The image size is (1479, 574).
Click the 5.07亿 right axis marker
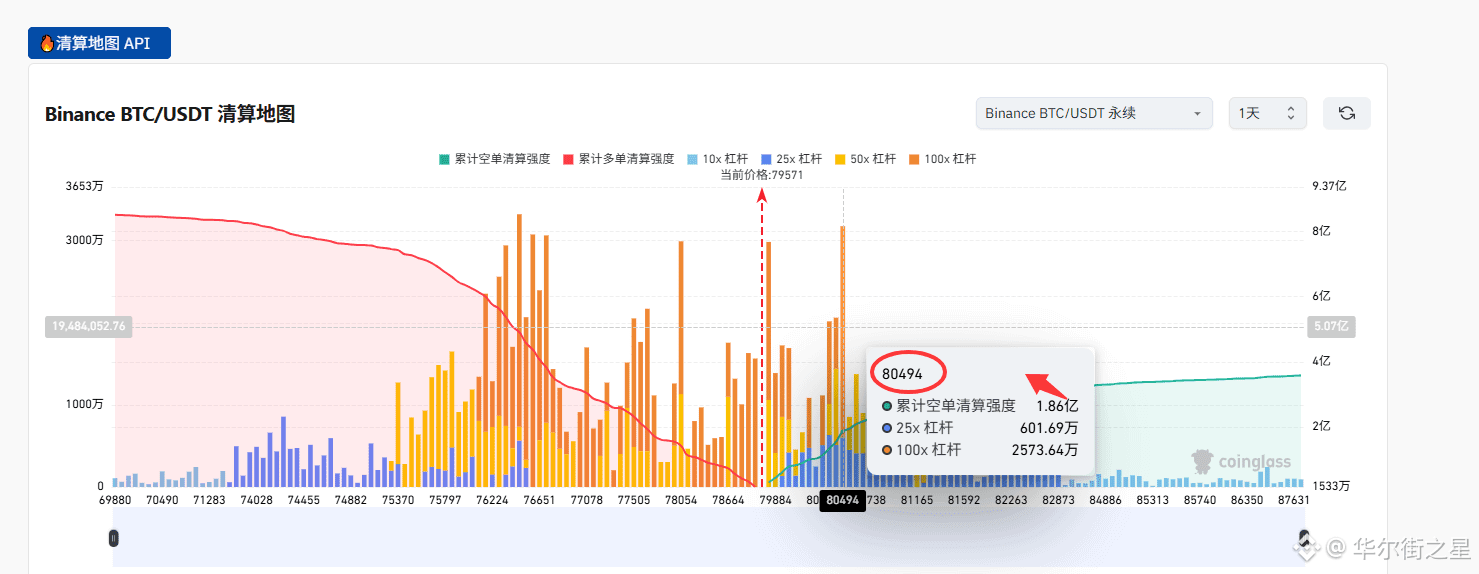tap(1331, 326)
